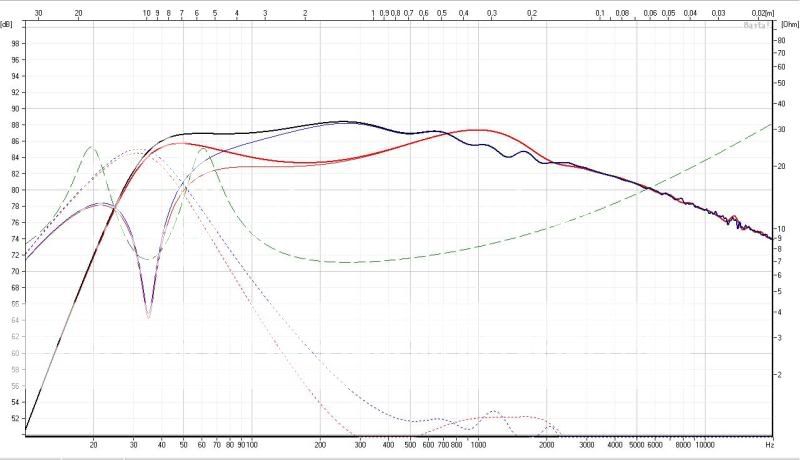Click the sharp curve dip near 35 Hz
Image resolution: width=800 pixels, height=460 pixels.
click(148, 316)
